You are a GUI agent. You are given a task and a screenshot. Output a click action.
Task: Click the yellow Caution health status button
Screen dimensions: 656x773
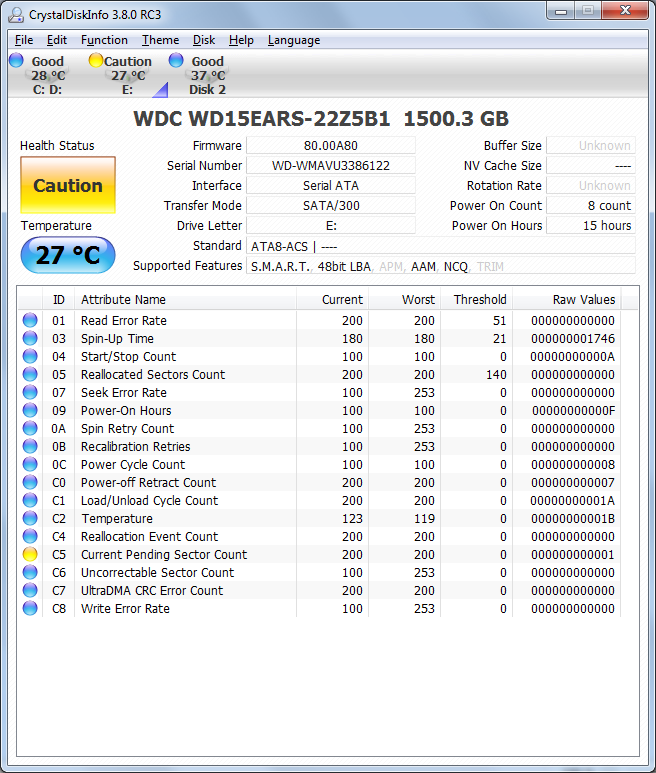point(68,185)
